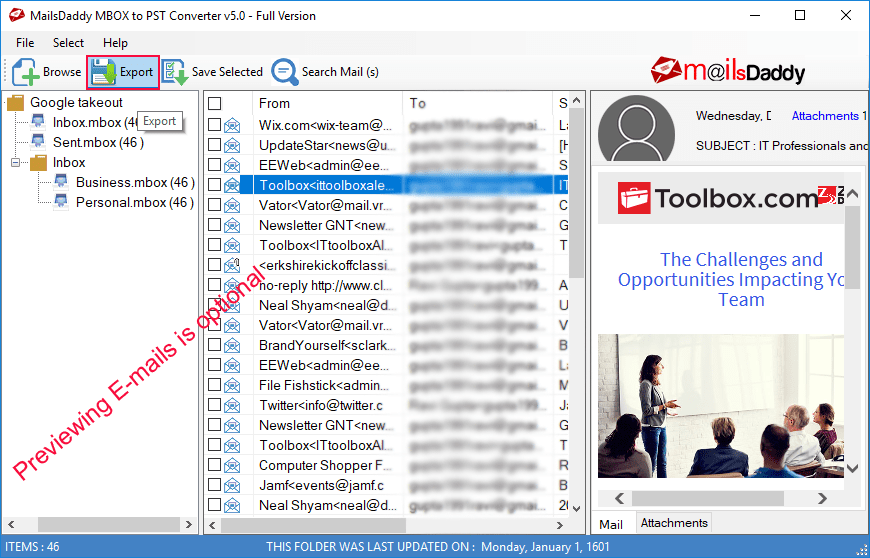
Task: Click preview pane scroll-down chevron
Action: point(853,468)
